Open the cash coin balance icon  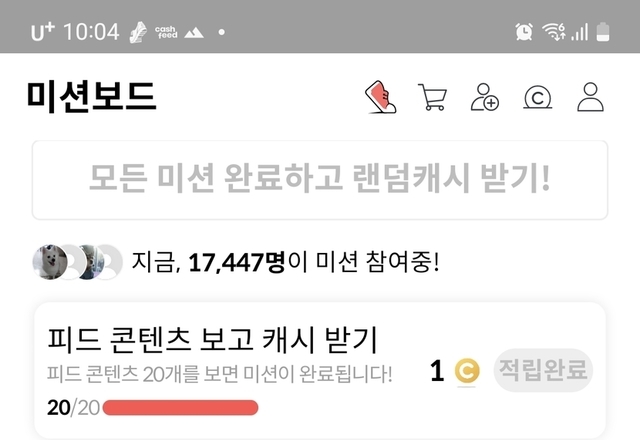click(x=538, y=97)
